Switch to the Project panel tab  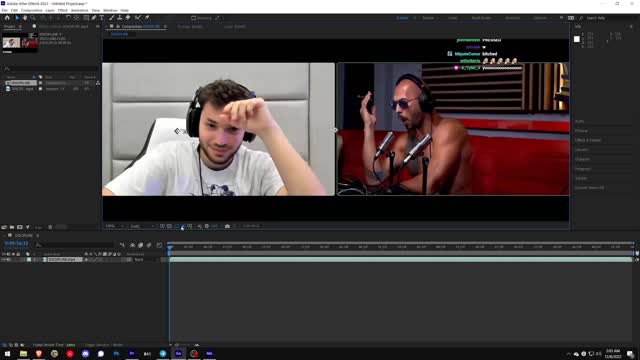[9, 27]
